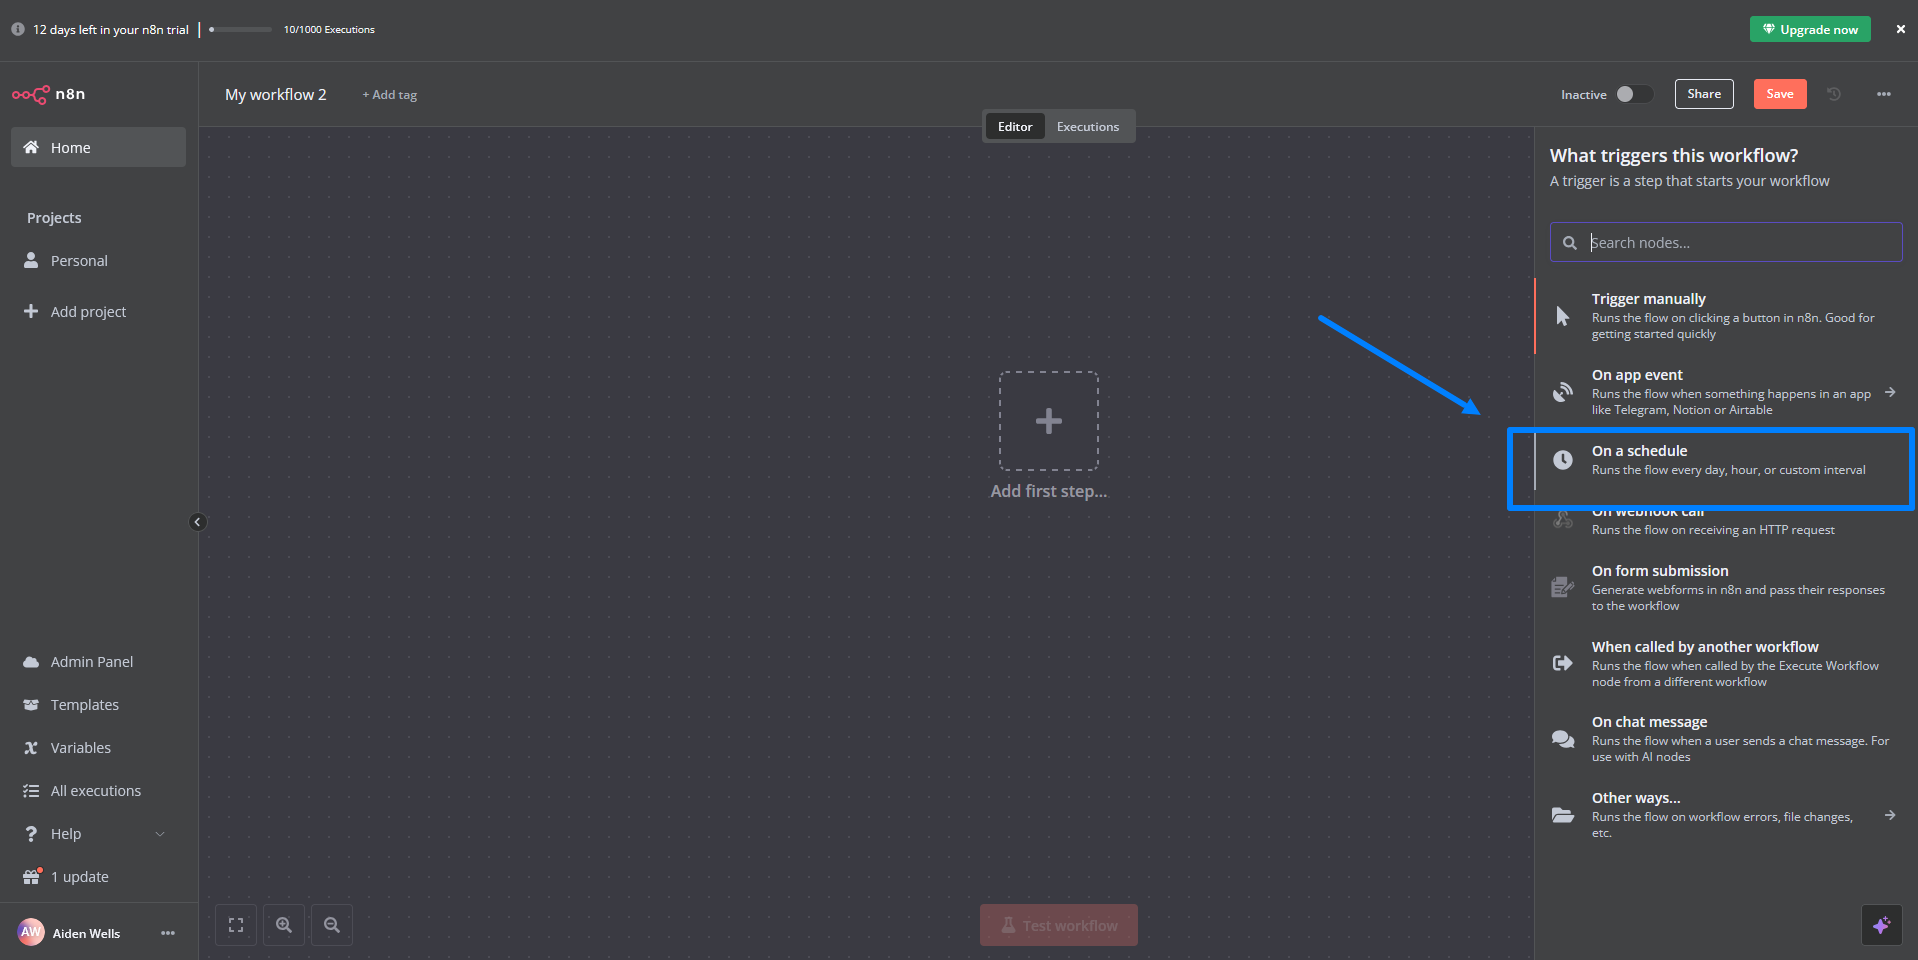Expand the Help menu chevron

point(160,834)
